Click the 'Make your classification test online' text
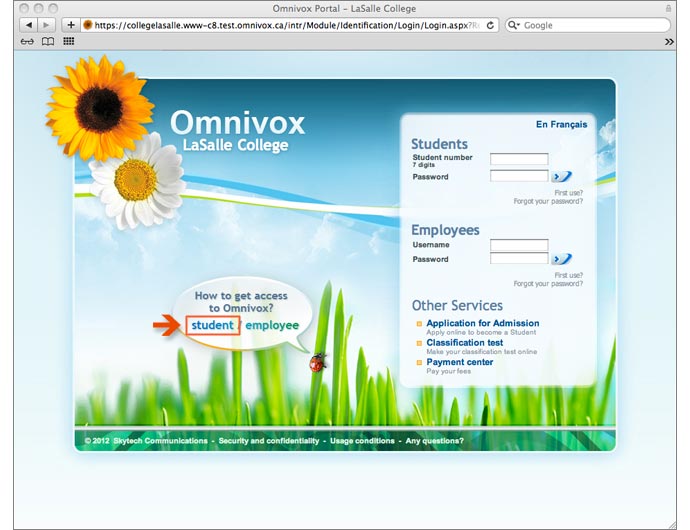The height and width of the screenshot is (530, 690). pos(481,352)
